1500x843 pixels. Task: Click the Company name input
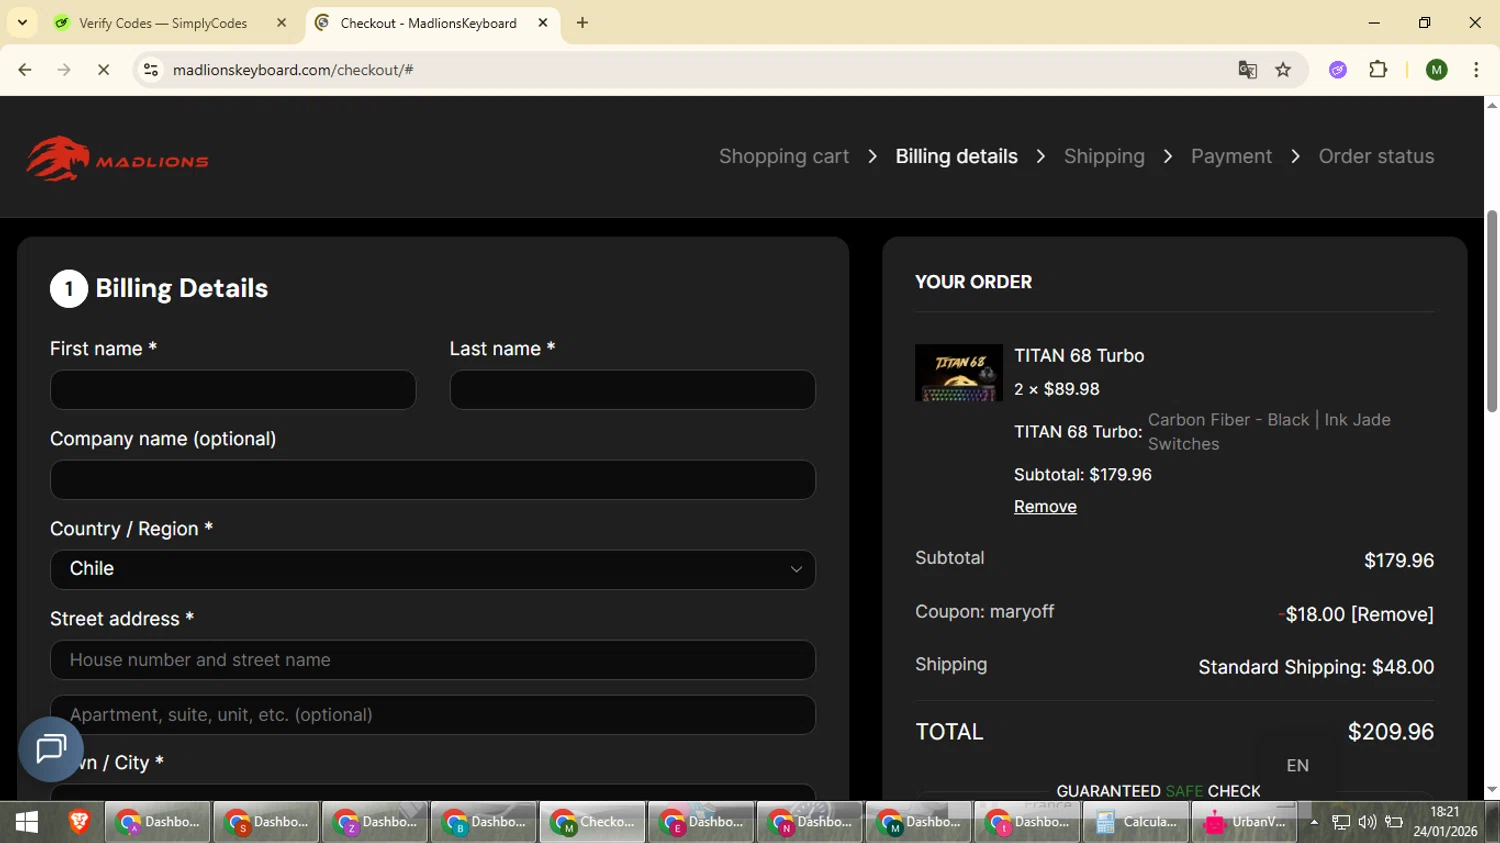433,480
